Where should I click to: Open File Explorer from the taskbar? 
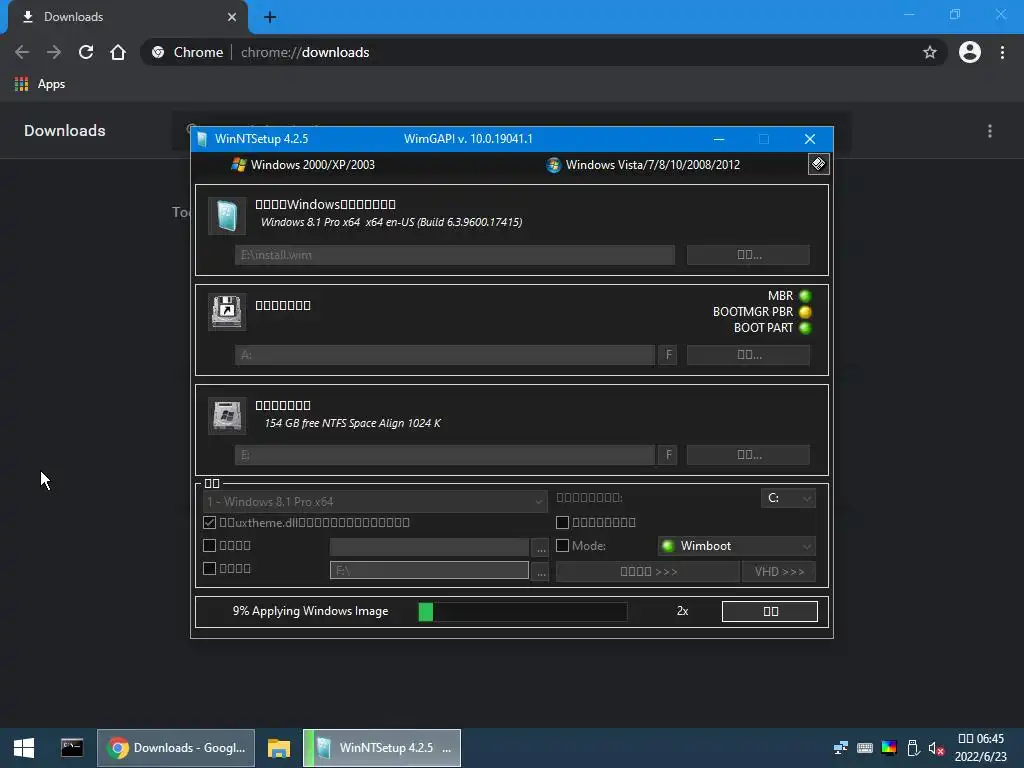pyautogui.click(x=279, y=748)
